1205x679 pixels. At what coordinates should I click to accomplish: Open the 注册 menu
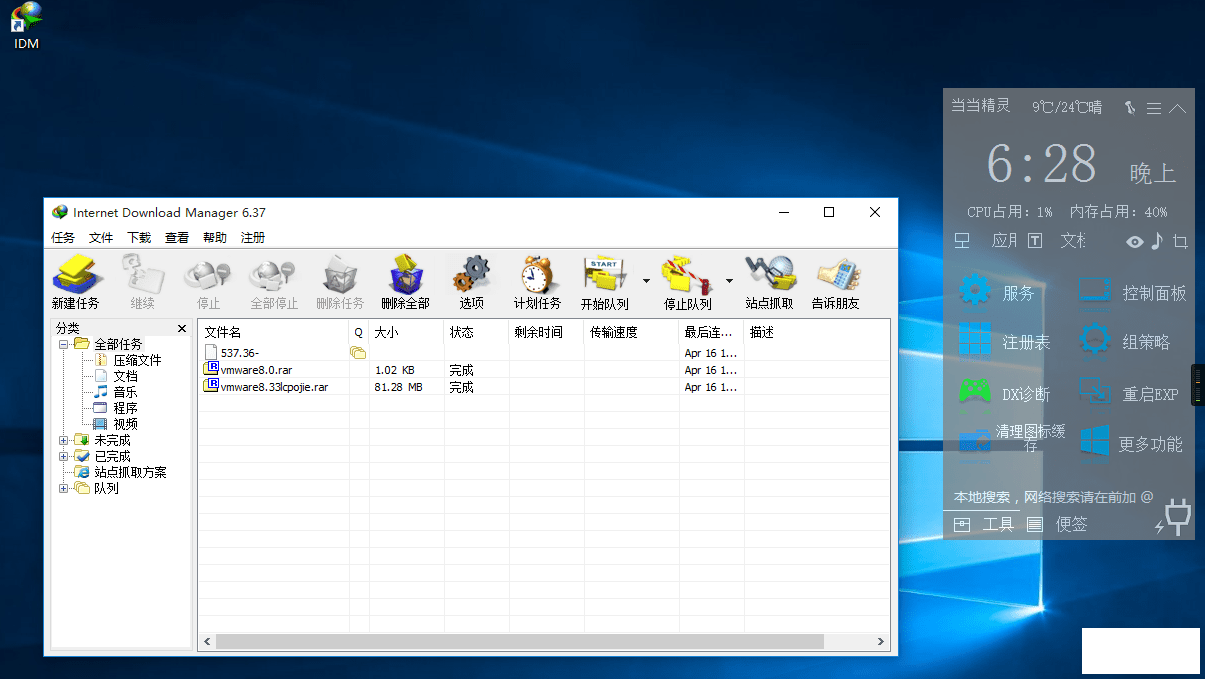tap(253, 238)
